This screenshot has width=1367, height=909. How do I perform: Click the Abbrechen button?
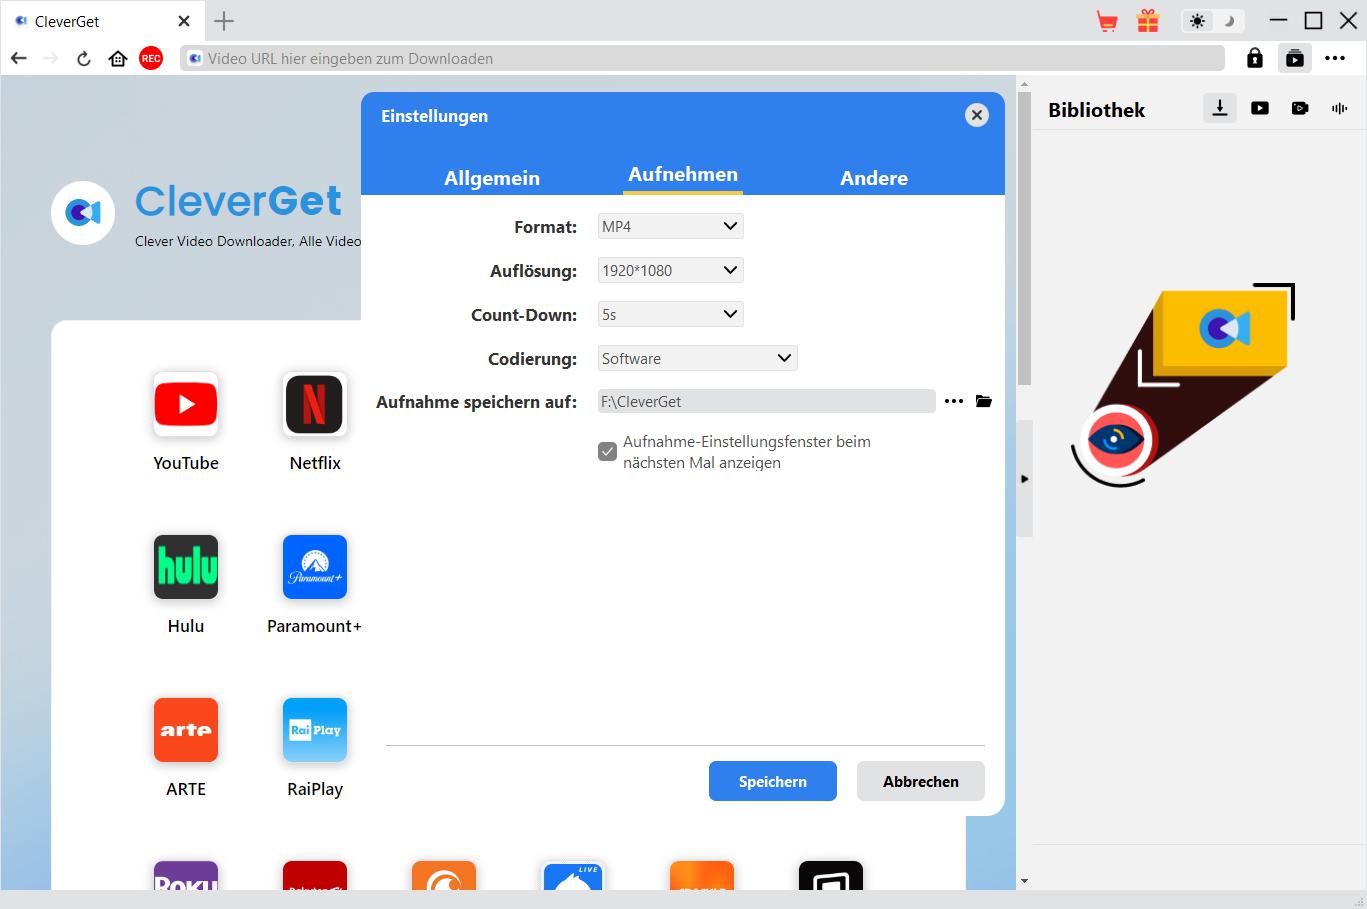[920, 782]
